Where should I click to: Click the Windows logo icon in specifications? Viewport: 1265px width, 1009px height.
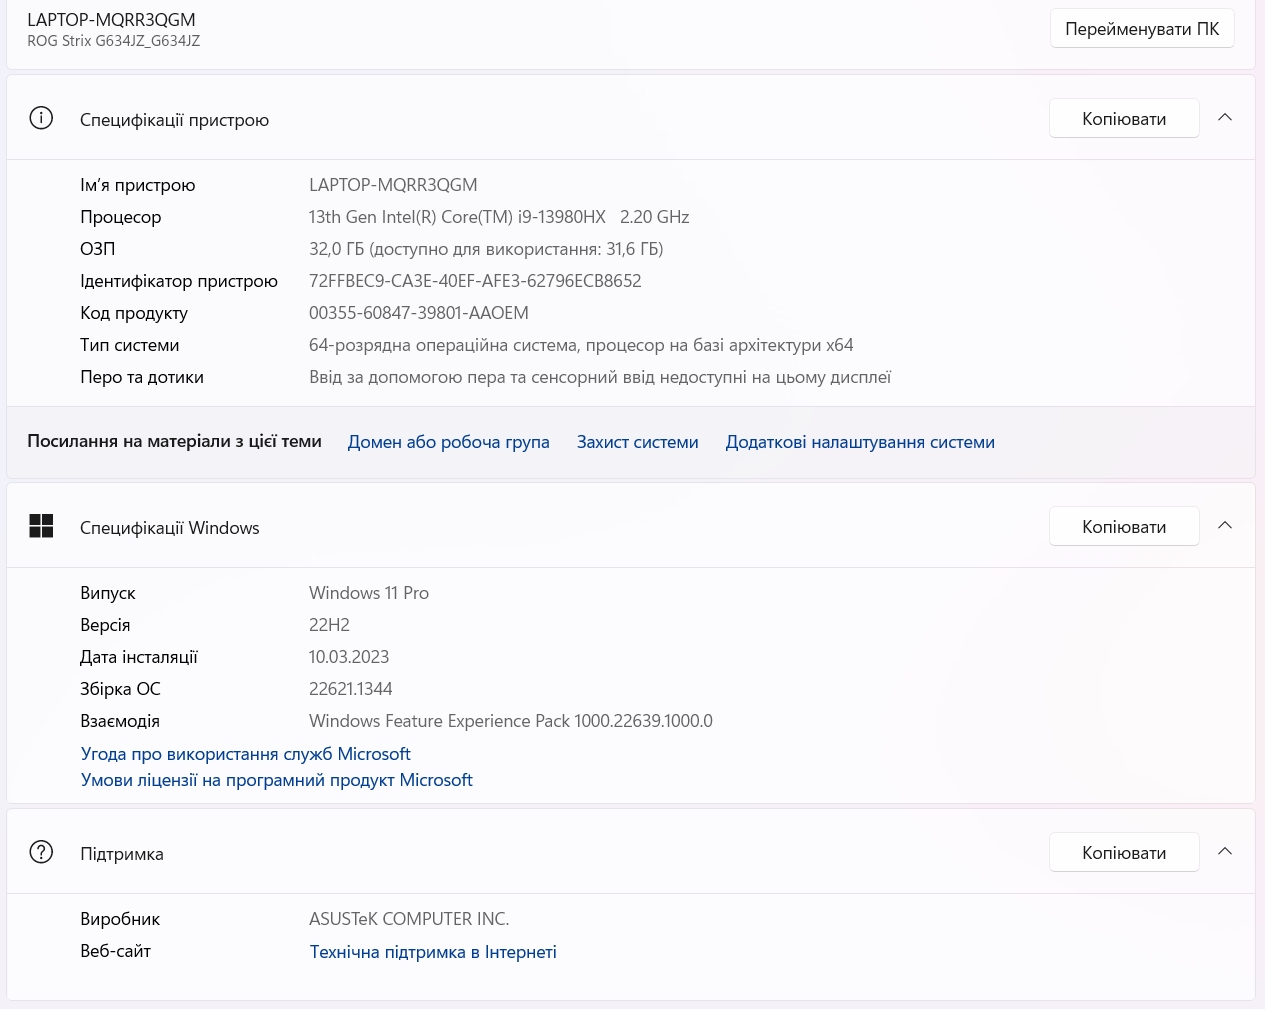pyautogui.click(x=41, y=526)
